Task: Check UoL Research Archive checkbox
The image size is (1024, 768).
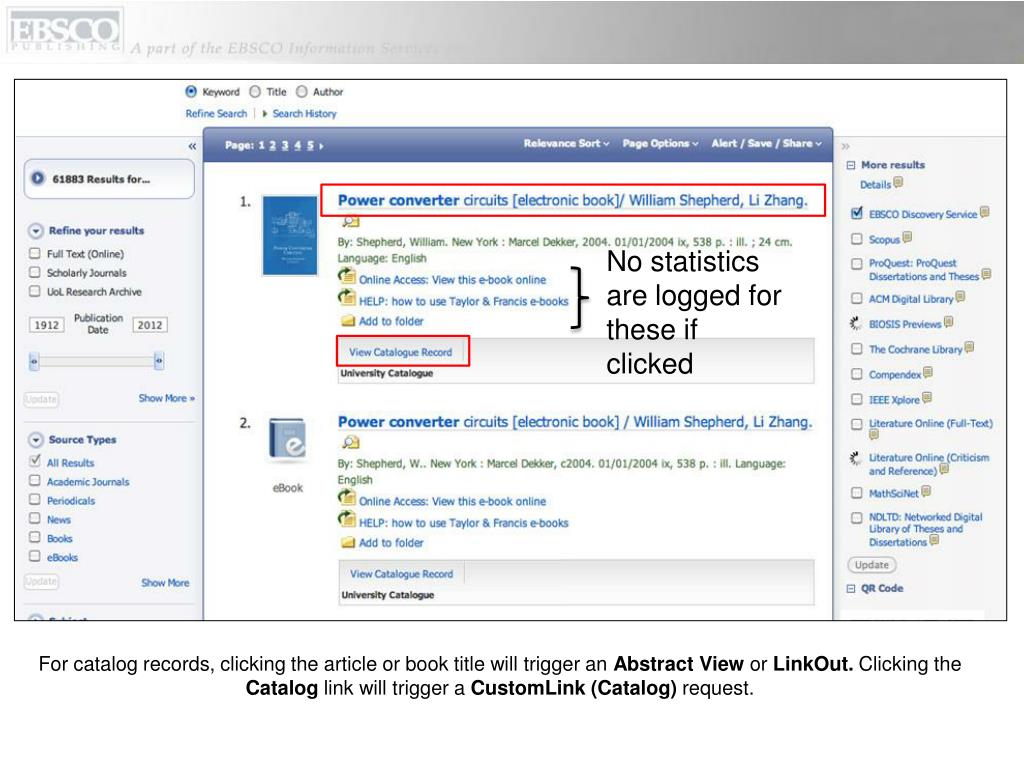Action: tap(35, 291)
